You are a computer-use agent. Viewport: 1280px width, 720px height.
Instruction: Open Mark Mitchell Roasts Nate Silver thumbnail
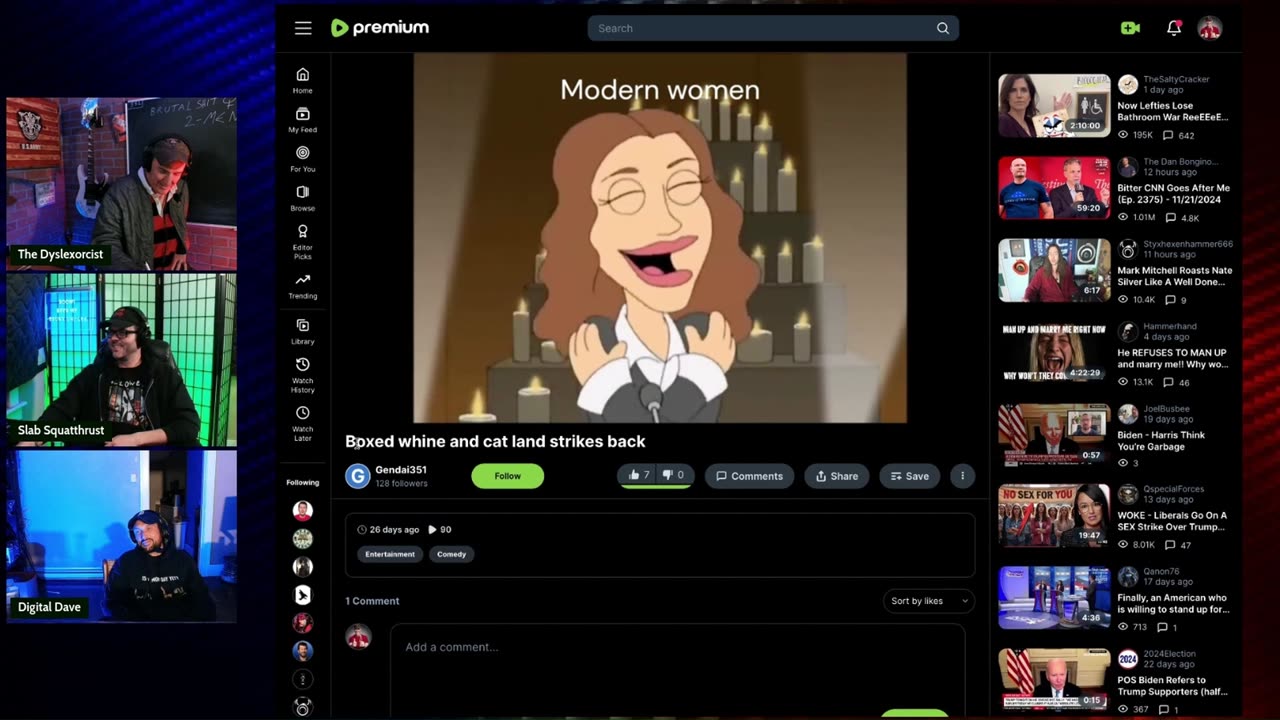click(1054, 270)
